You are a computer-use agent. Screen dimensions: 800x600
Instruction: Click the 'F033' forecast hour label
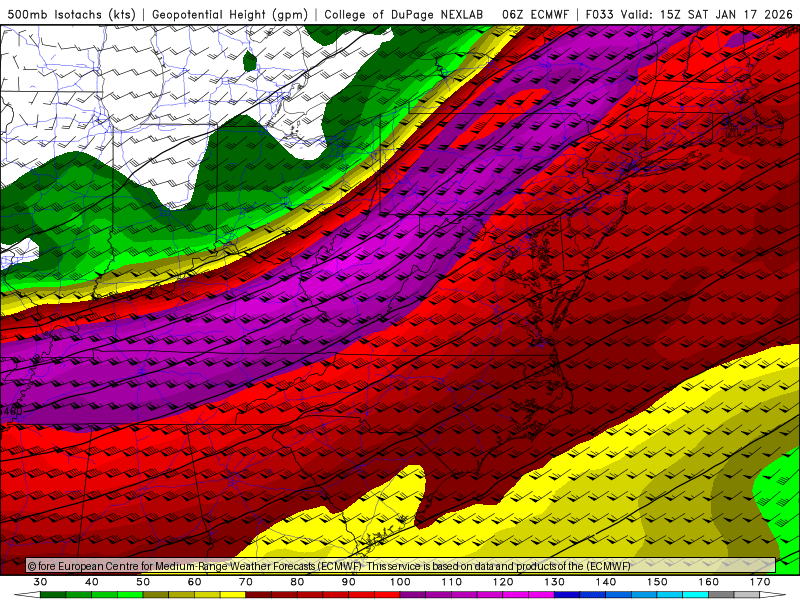[x=599, y=14]
